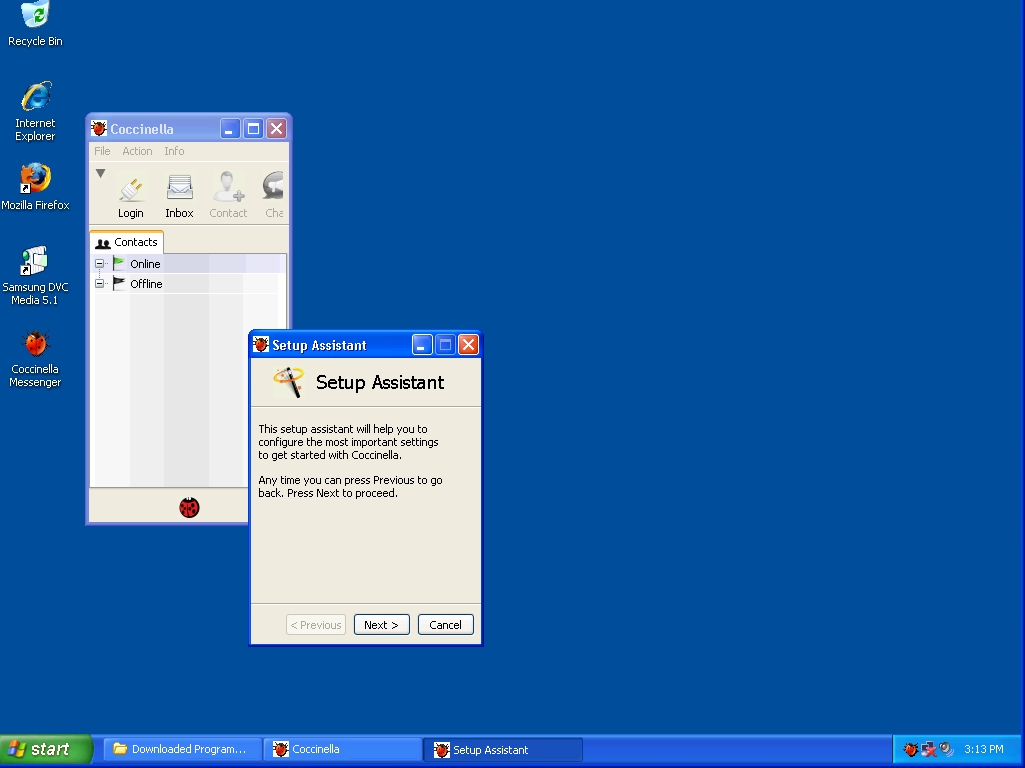Minimize the Coccinella main window
This screenshot has height=768, width=1025.
click(x=229, y=129)
